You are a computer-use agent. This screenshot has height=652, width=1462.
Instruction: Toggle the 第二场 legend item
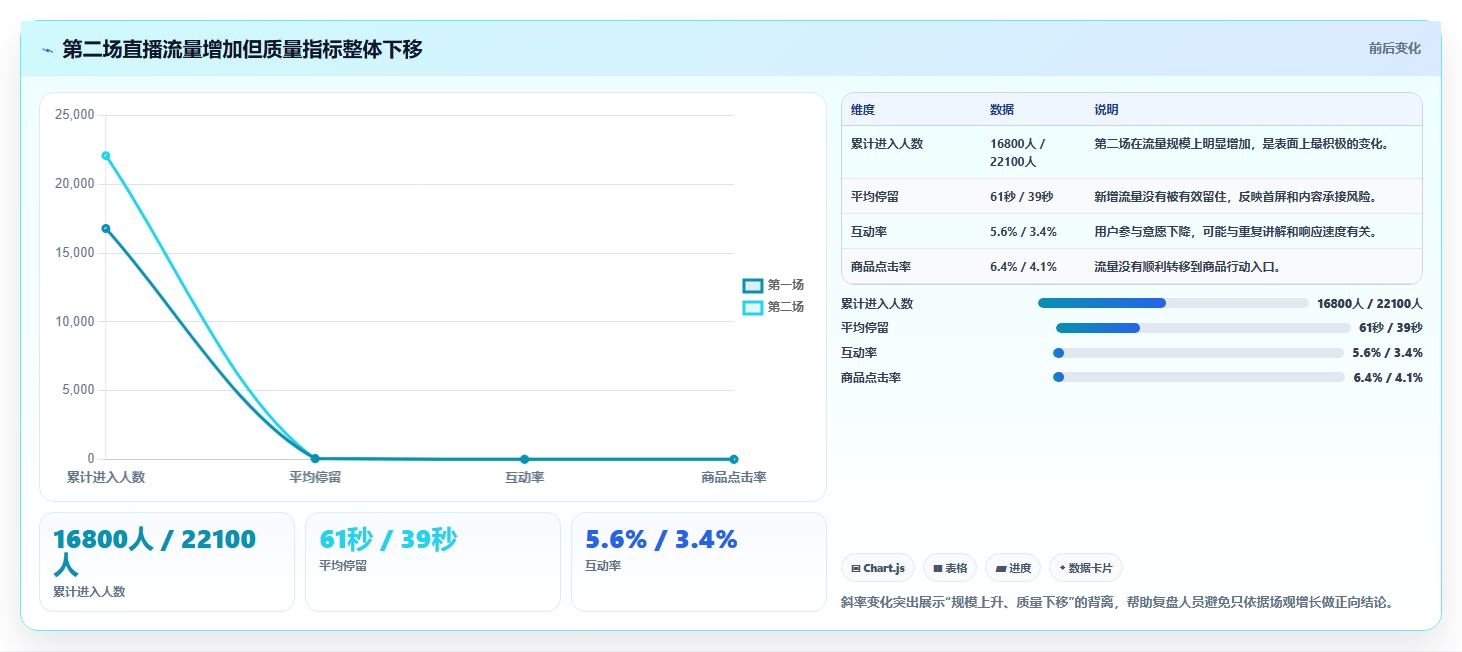coord(773,307)
